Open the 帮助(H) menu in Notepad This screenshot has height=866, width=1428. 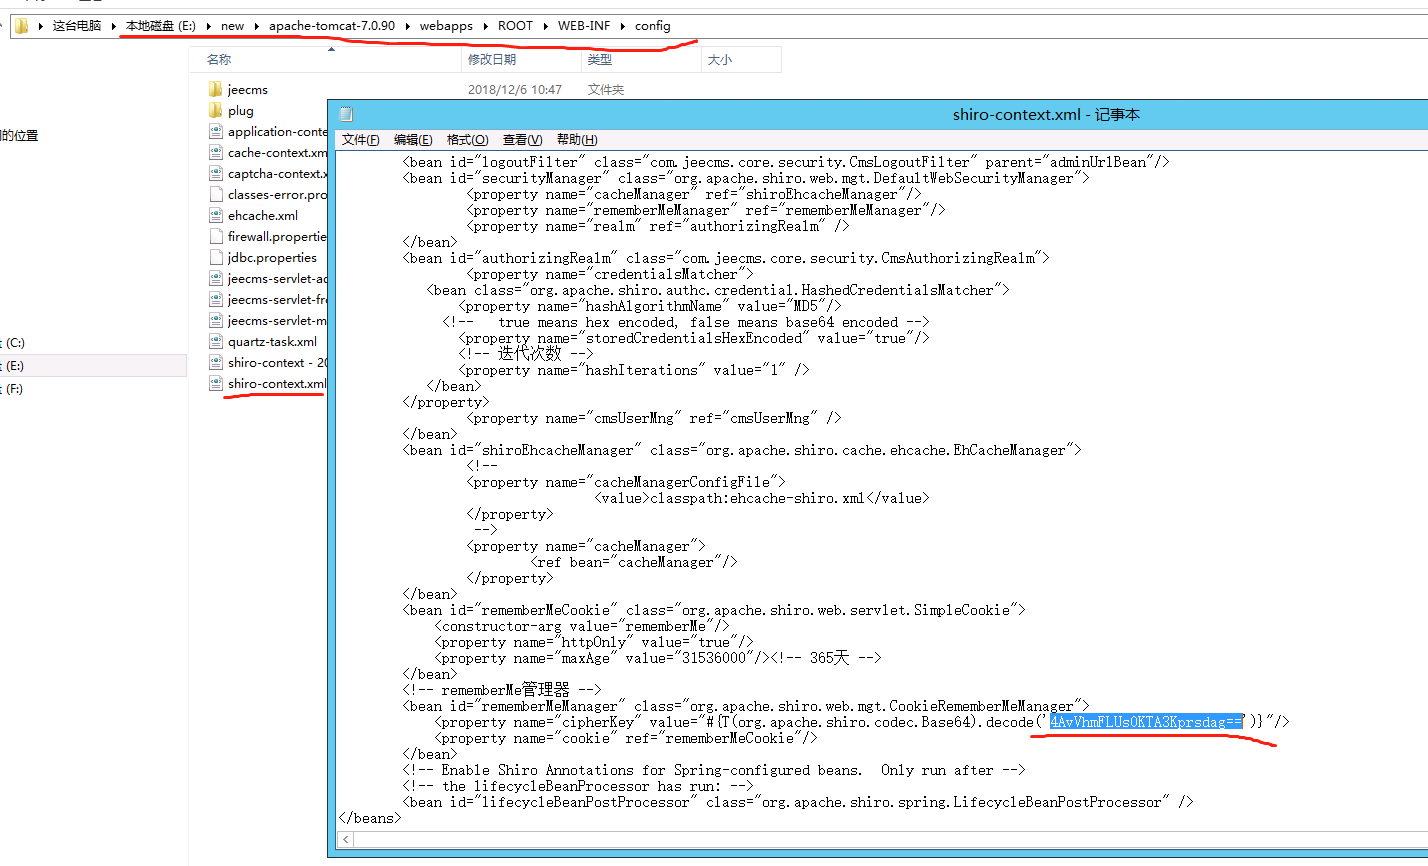[x=577, y=140]
